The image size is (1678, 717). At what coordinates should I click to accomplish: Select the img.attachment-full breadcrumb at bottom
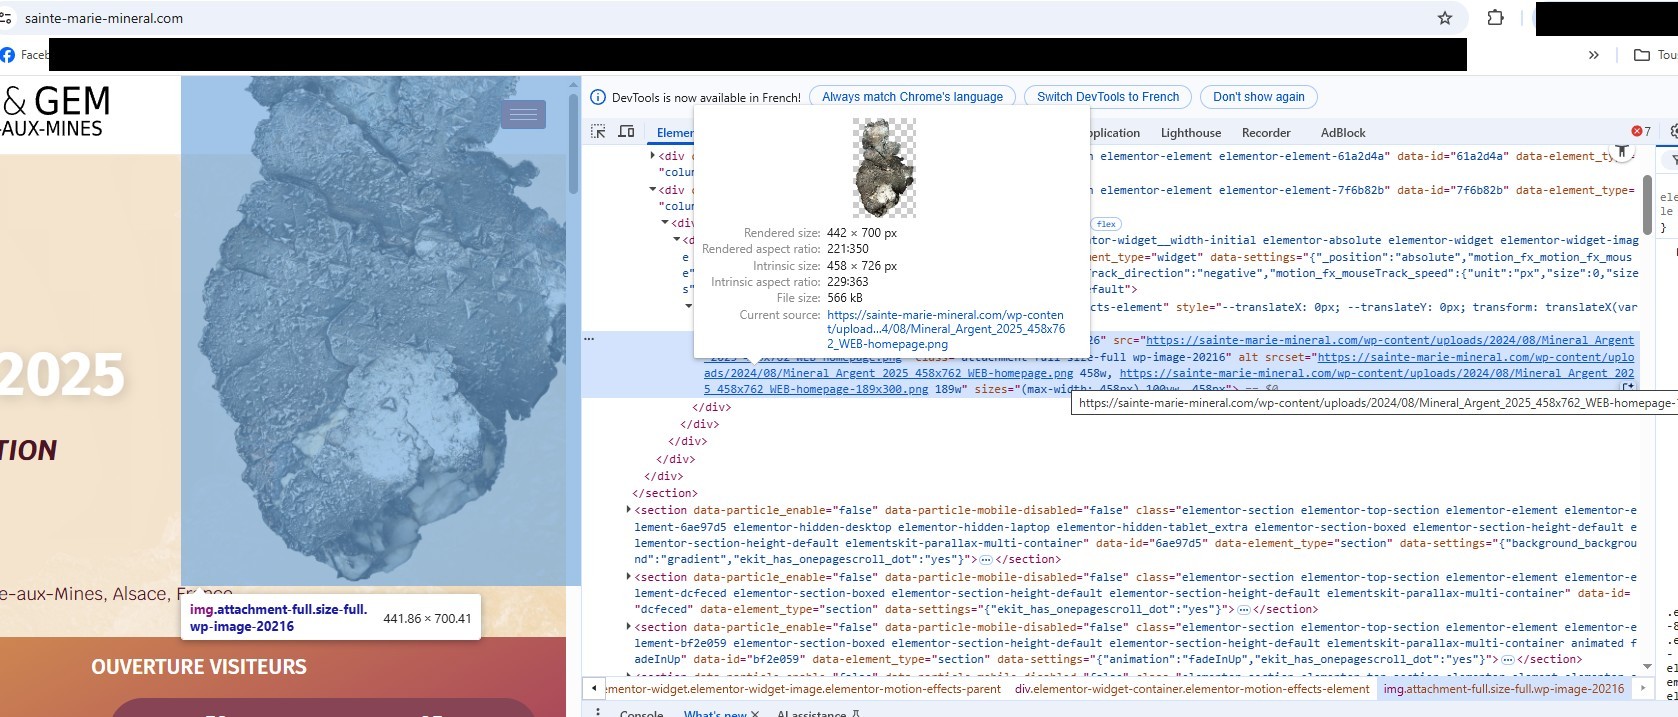[1503, 689]
